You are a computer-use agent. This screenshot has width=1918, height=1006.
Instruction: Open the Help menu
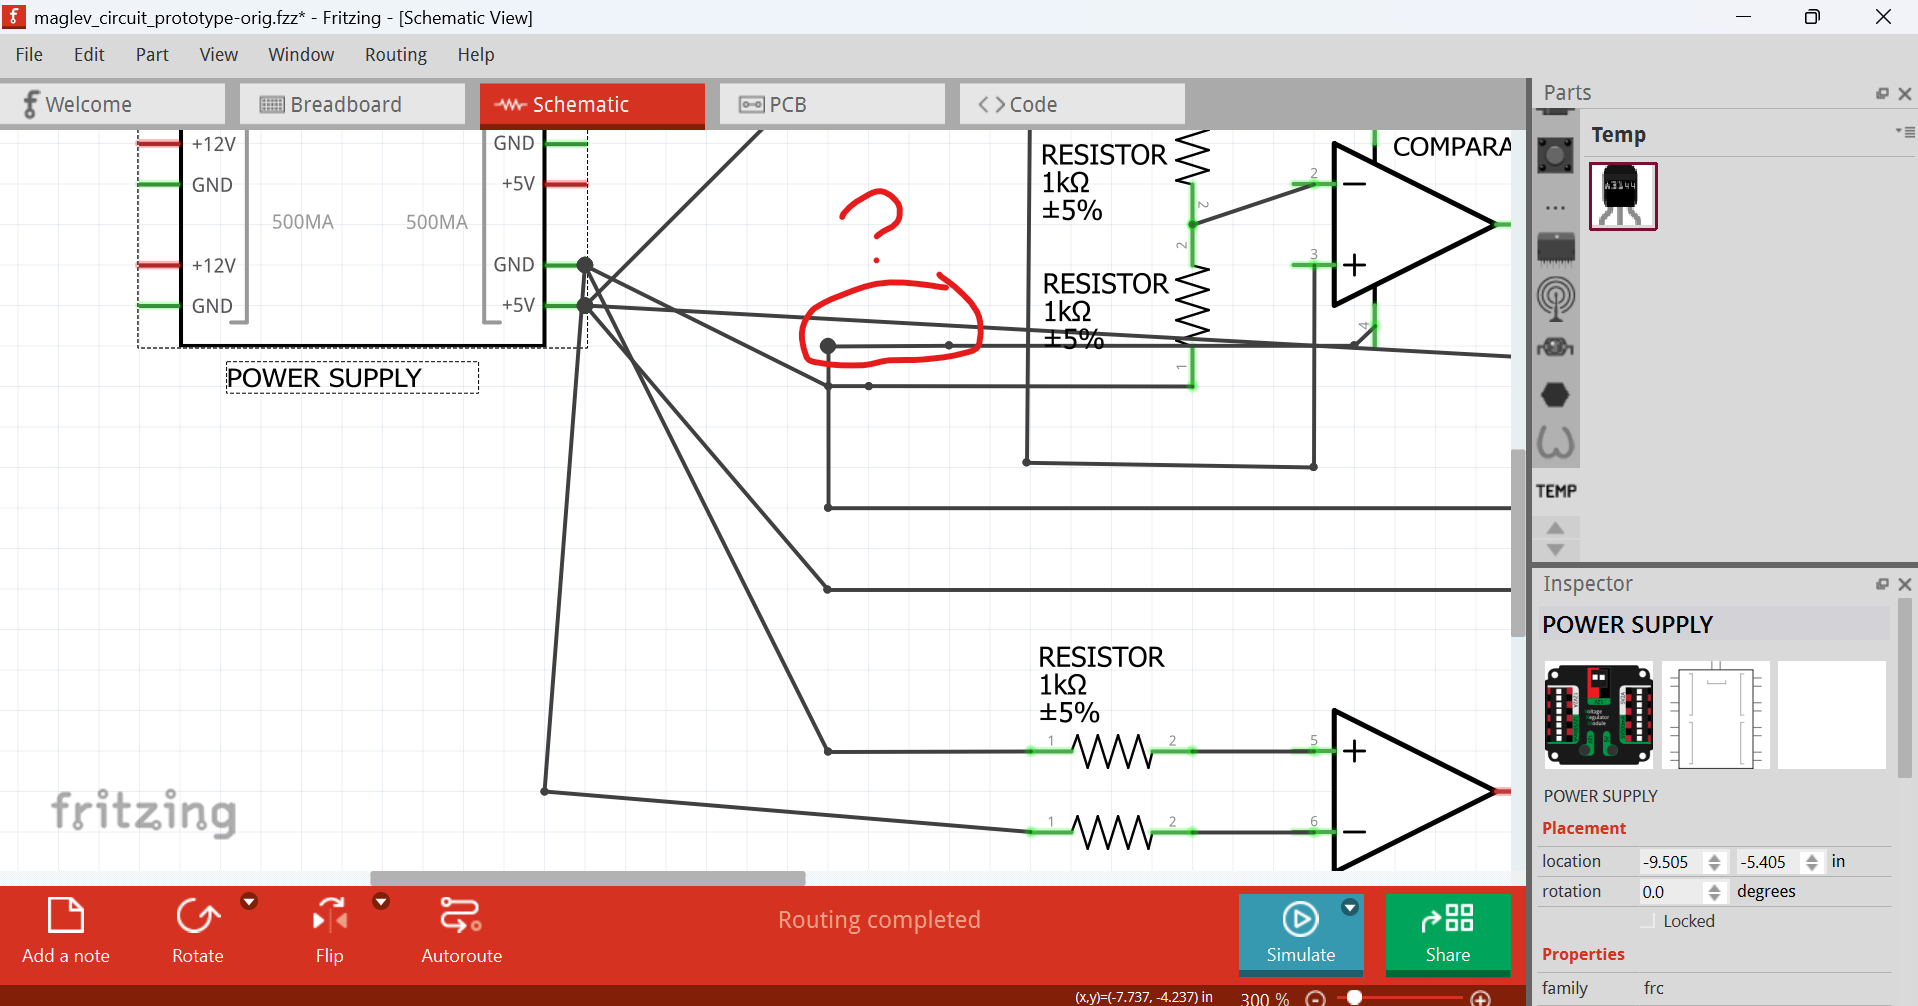click(476, 55)
